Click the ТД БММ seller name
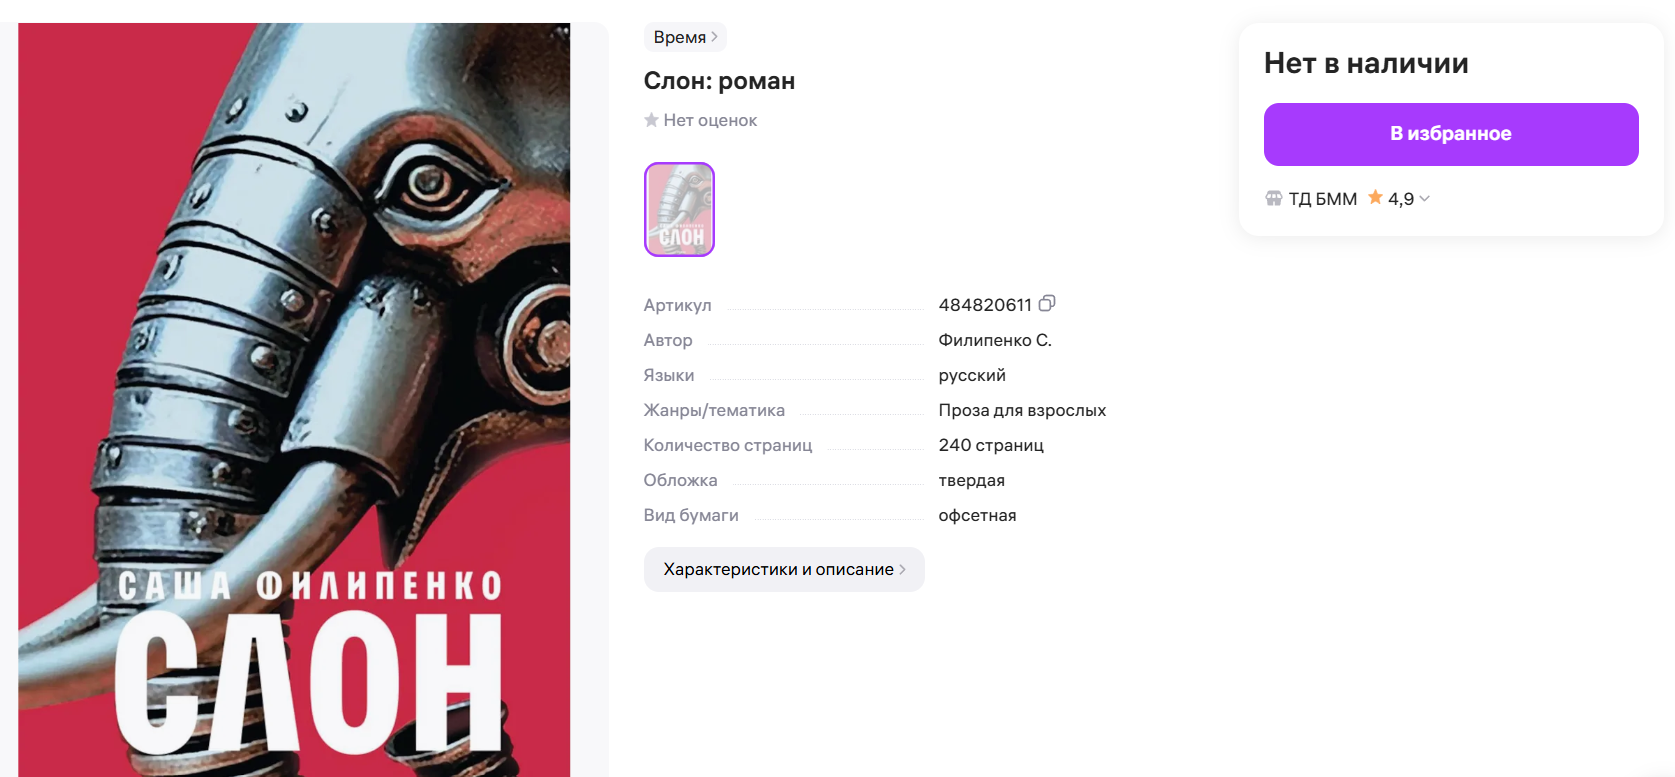1675x777 pixels. pos(1322,199)
